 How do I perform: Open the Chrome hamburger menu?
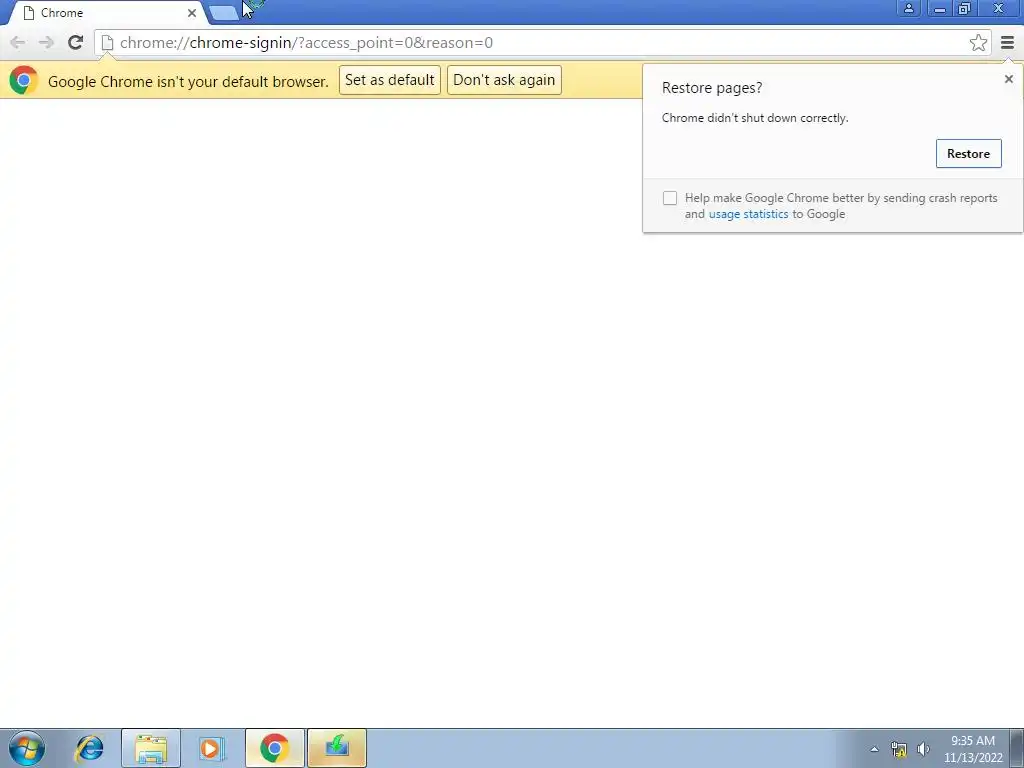[1007, 43]
